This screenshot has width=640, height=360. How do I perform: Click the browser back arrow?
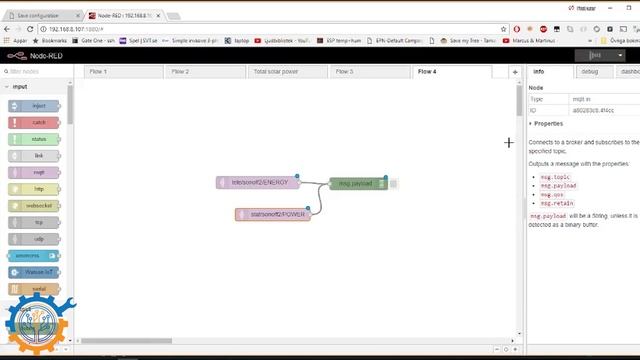pos(7,29)
